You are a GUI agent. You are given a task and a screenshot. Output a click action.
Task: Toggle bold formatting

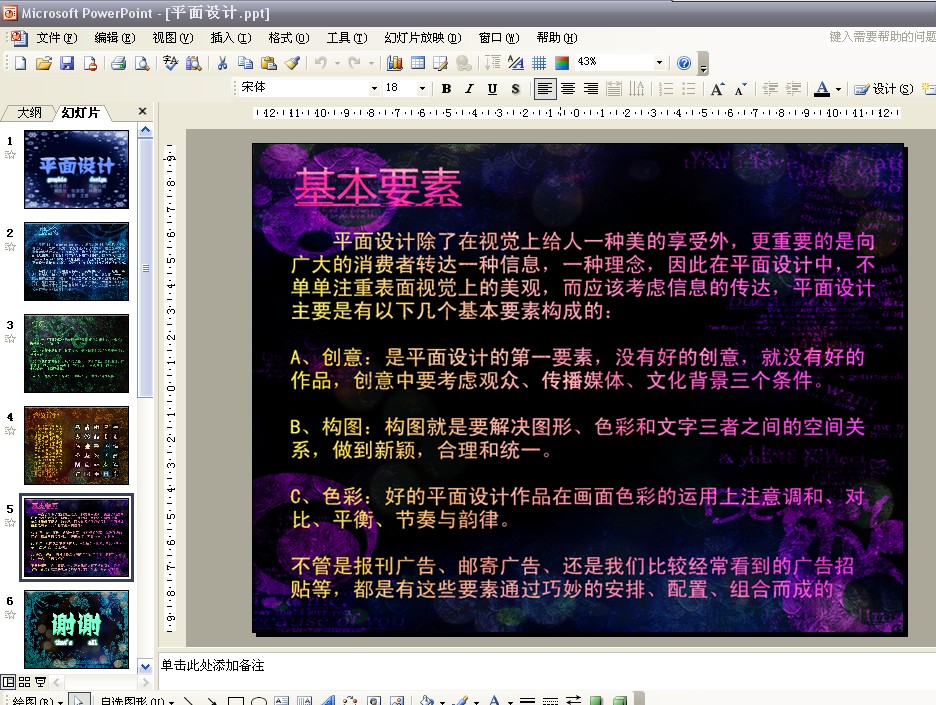pyautogui.click(x=446, y=89)
